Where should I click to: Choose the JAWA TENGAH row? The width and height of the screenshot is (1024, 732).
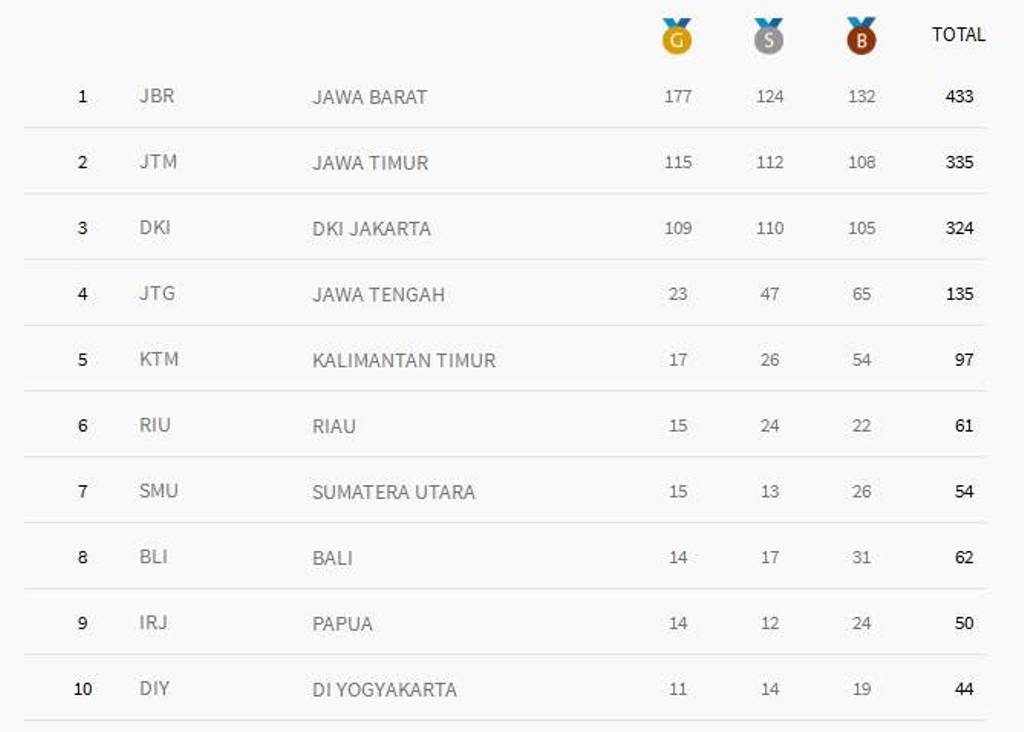pyautogui.click(x=505, y=294)
